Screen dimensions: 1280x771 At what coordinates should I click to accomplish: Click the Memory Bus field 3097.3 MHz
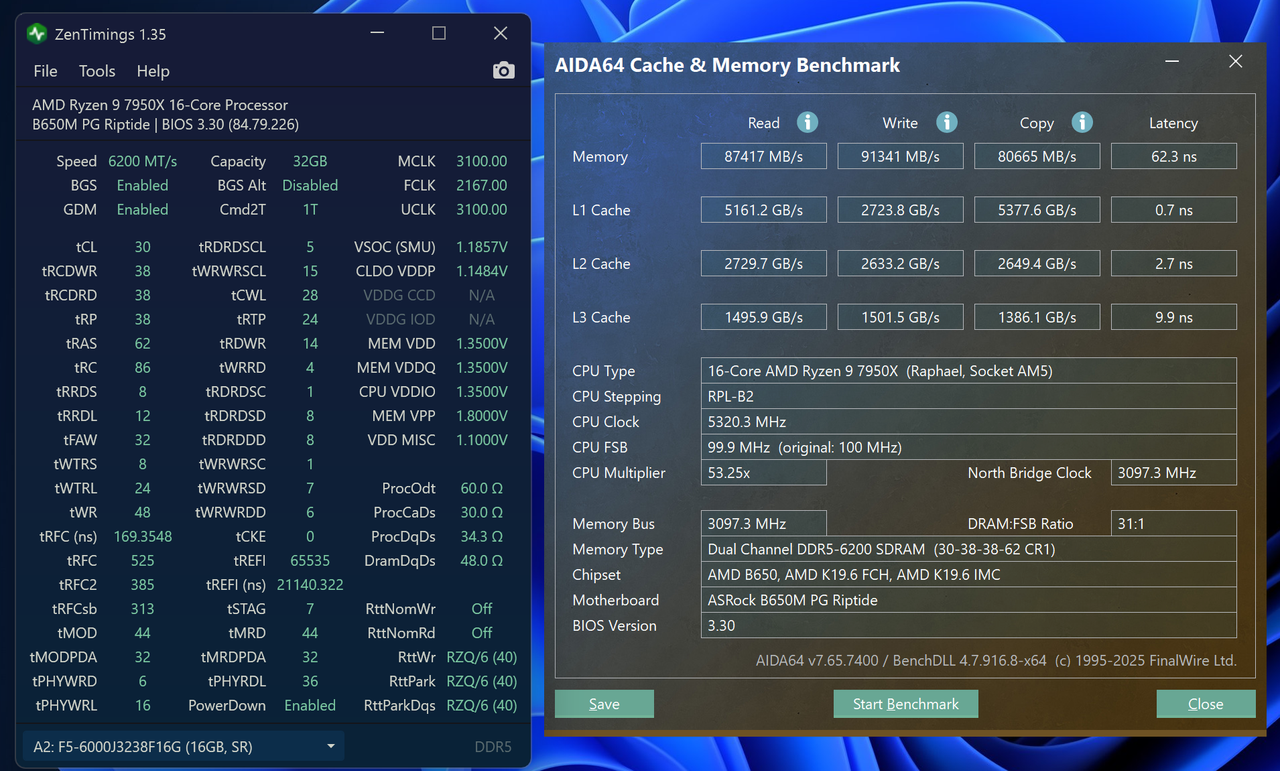[x=764, y=524]
